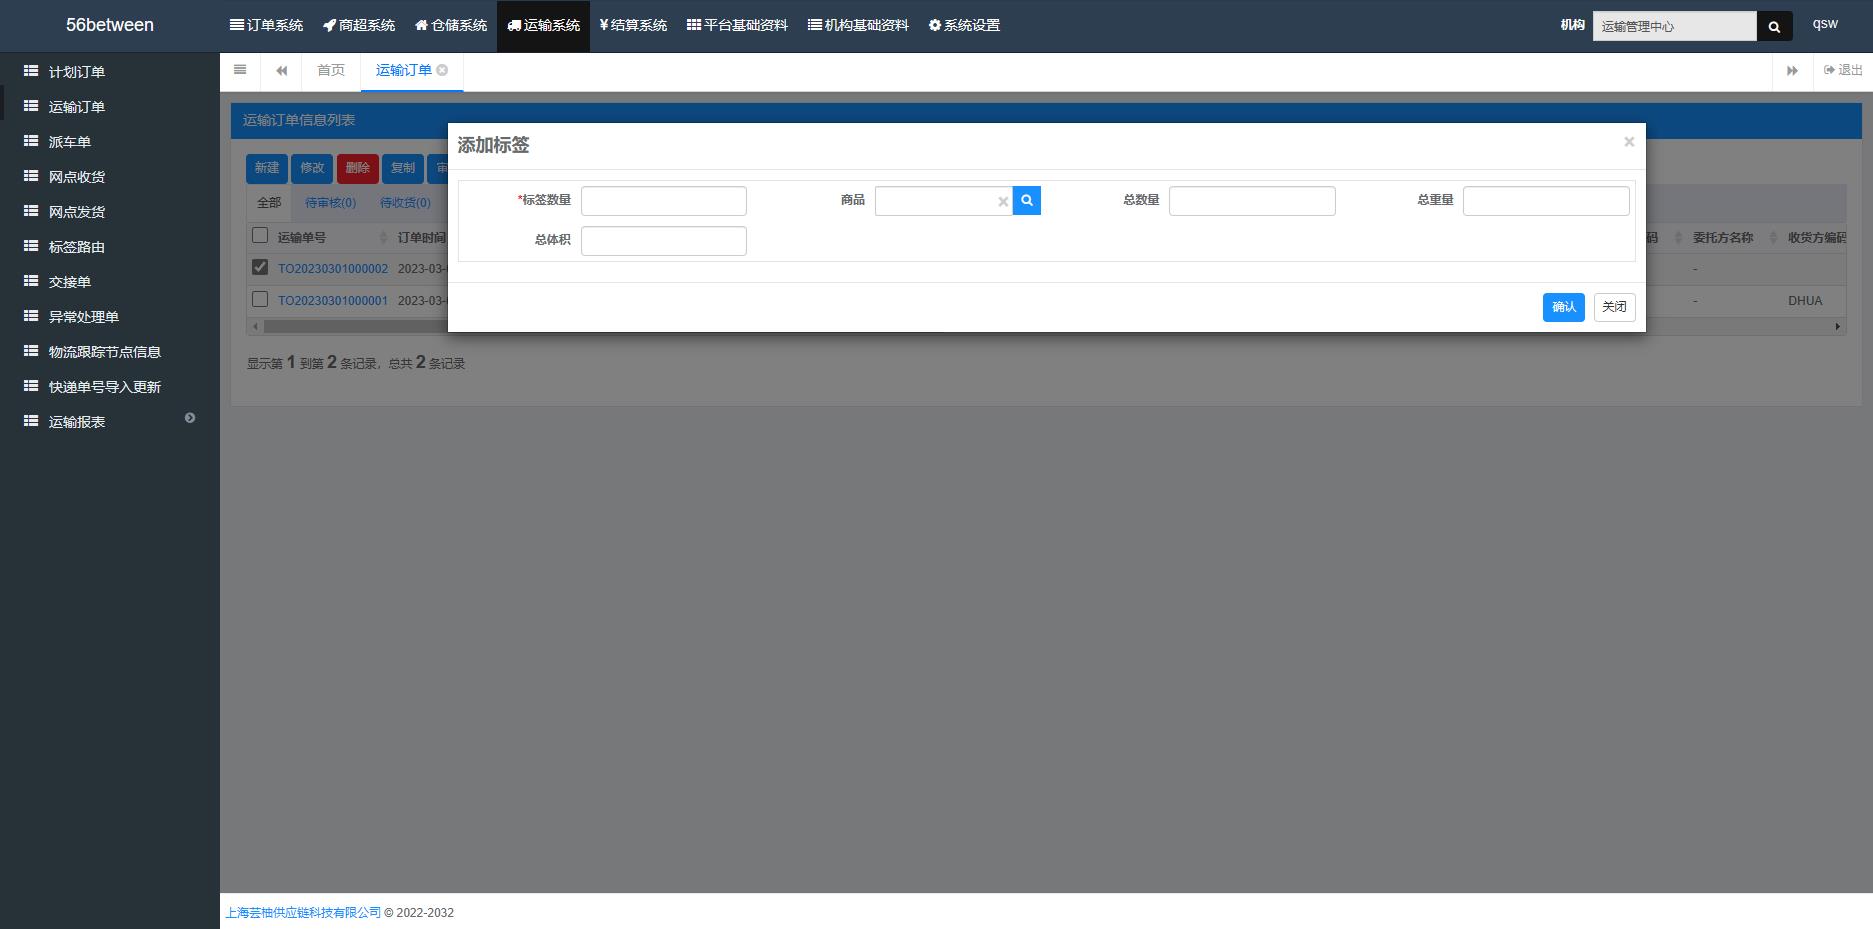Click the table scrollbar left arrow
The width and height of the screenshot is (1873, 929).
pos(255,327)
